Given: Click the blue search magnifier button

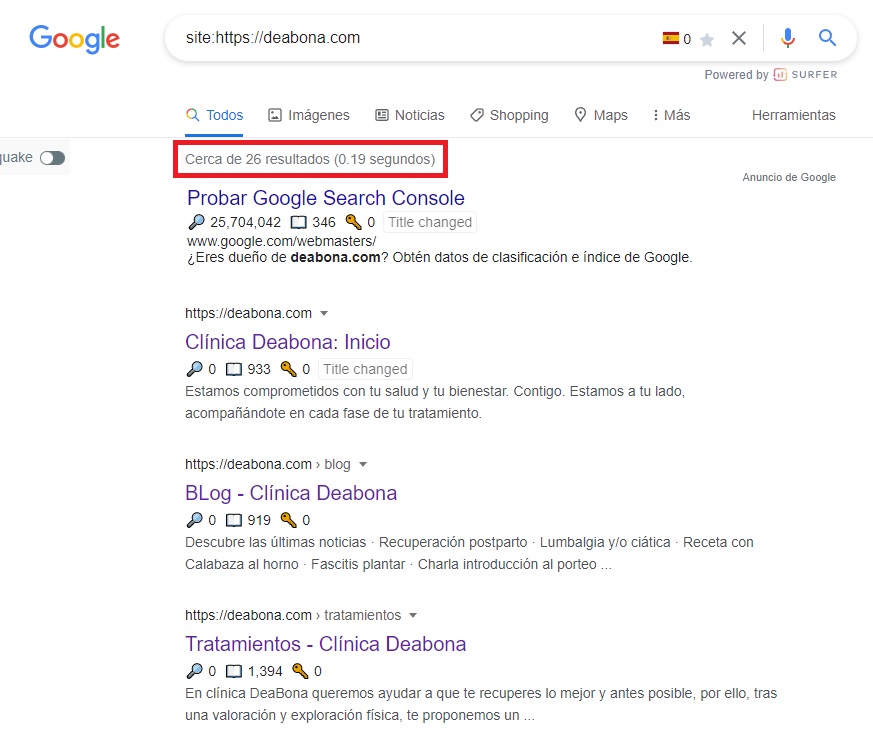Looking at the screenshot, I should pos(827,39).
